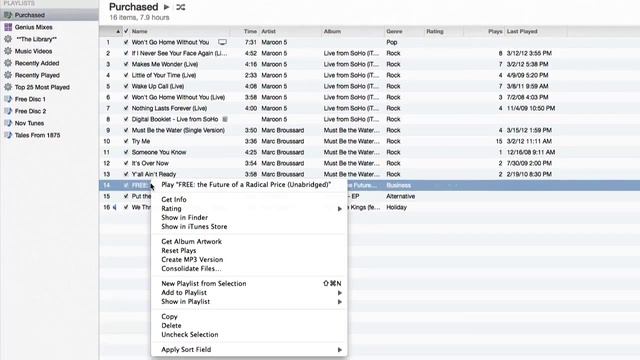
Task: Open Nov Tunes playlist
Action: [x=29, y=123]
